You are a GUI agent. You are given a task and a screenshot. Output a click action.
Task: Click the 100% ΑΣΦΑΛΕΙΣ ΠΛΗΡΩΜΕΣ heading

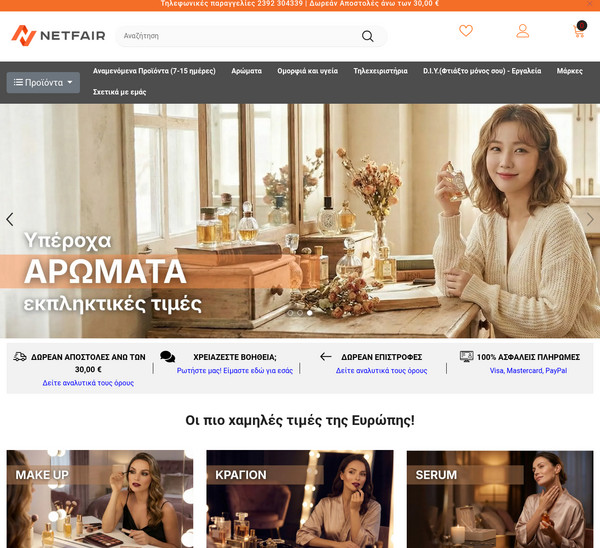point(528,357)
